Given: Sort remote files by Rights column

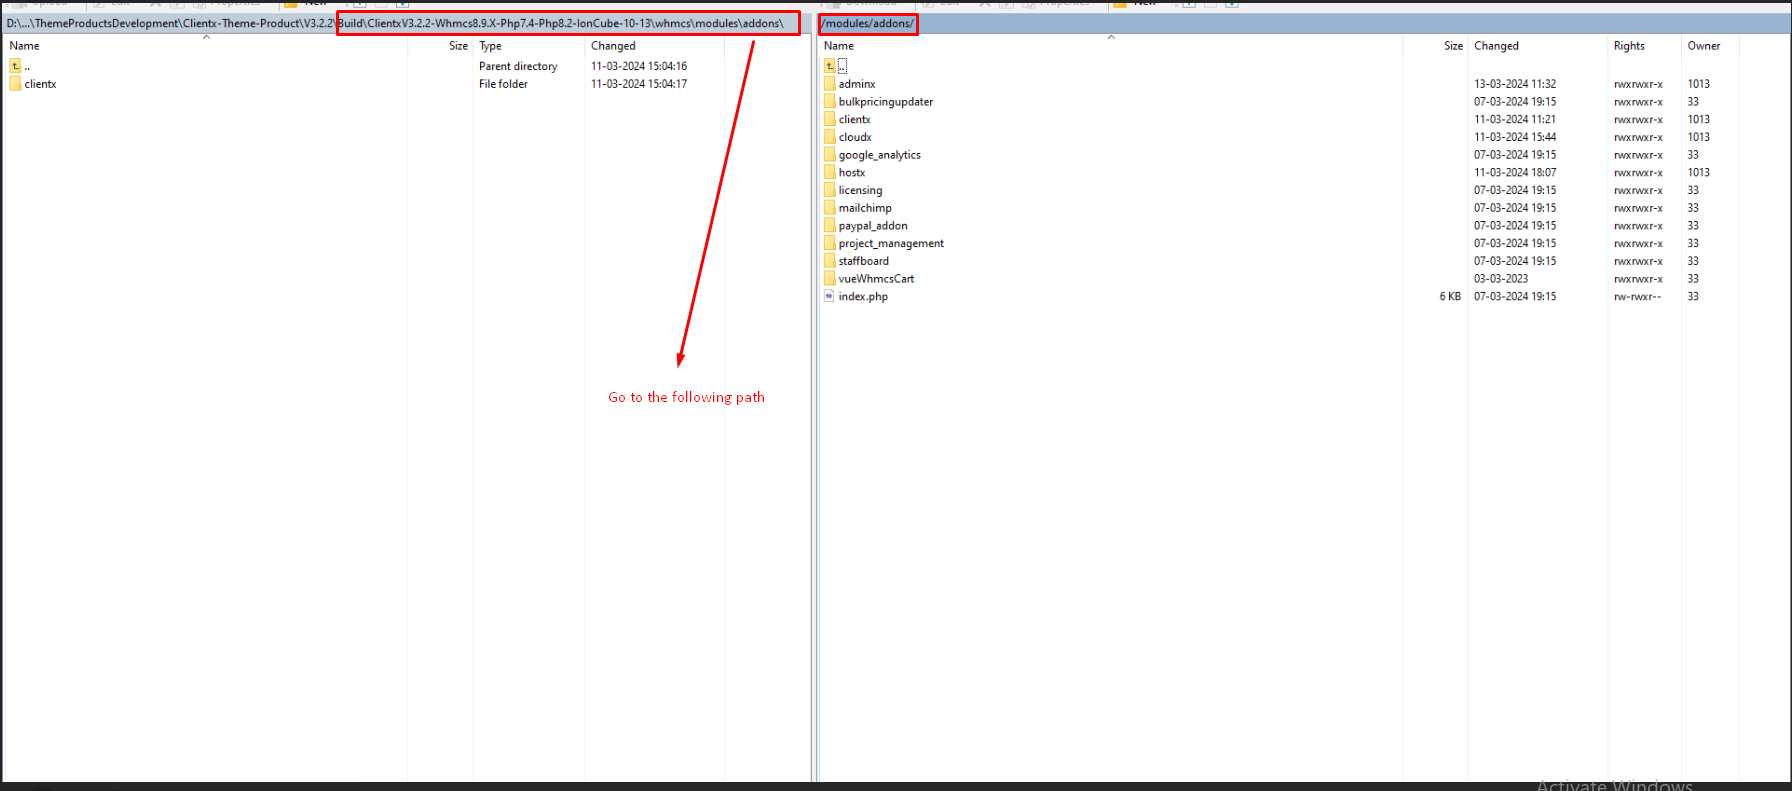Looking at the screenshot, I should pyautogui.click(x=1629, y=46).
